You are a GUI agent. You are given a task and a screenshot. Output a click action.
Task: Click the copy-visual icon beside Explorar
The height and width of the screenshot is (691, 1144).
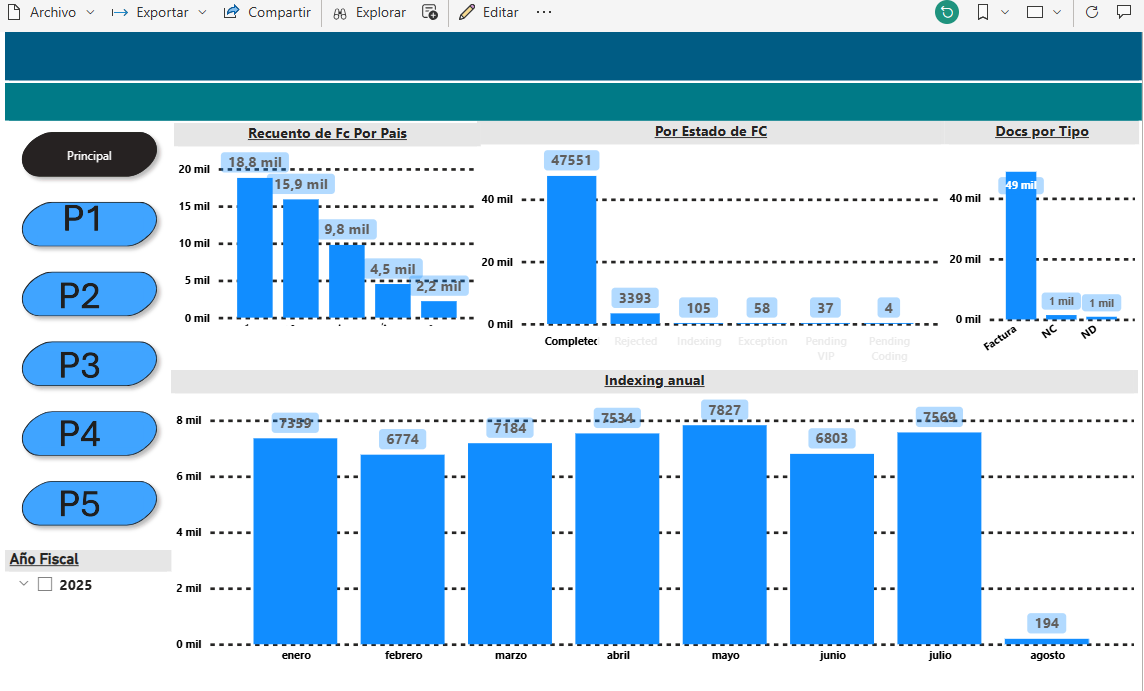click(x=430, y=13)
